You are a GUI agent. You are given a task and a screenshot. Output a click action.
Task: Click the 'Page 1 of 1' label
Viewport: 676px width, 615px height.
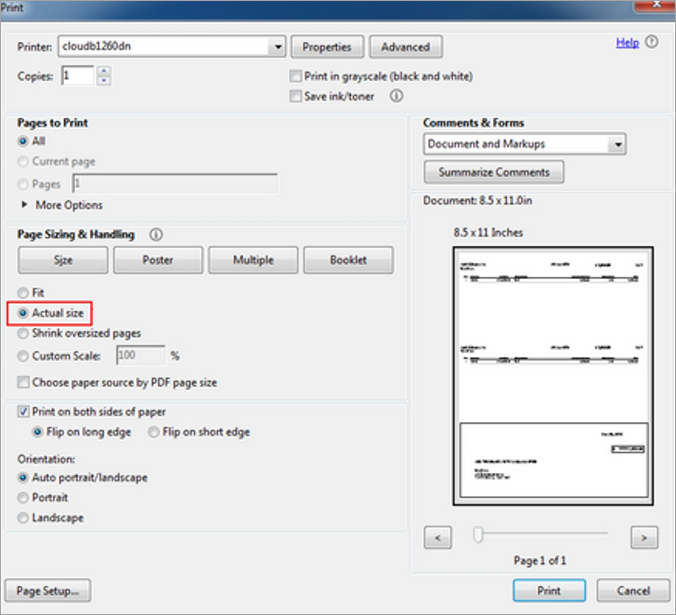[x=540, y=560]
